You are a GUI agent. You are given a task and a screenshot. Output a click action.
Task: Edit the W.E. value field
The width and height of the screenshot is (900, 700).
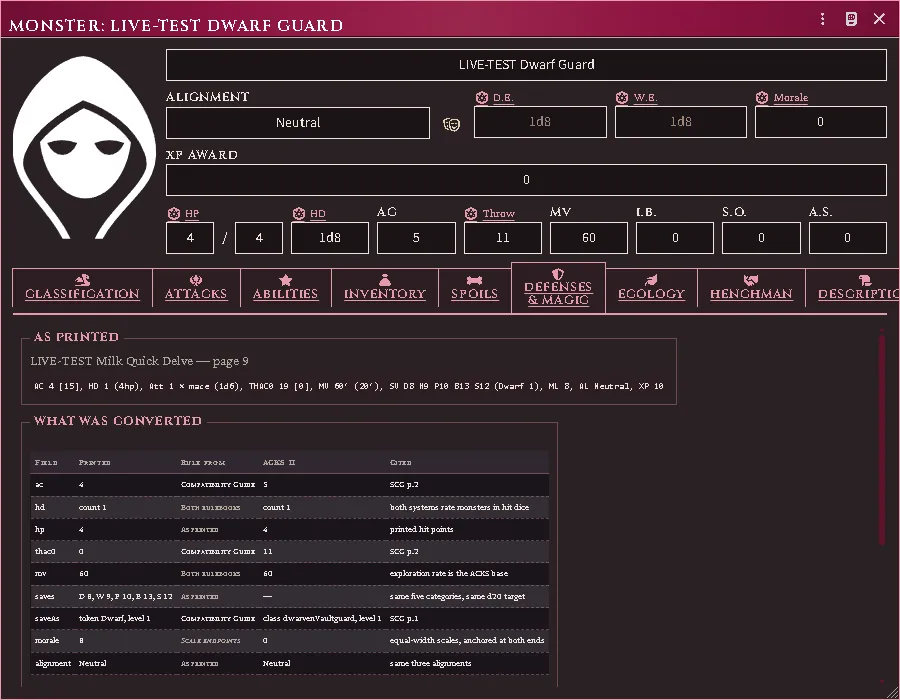click(x=681, y=122)
